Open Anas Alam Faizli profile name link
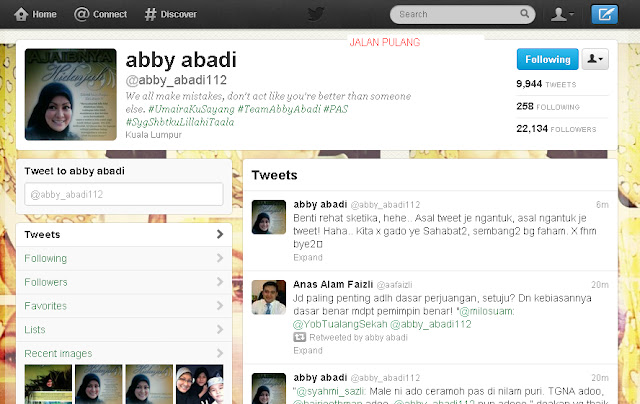 (x=333, y=284)
